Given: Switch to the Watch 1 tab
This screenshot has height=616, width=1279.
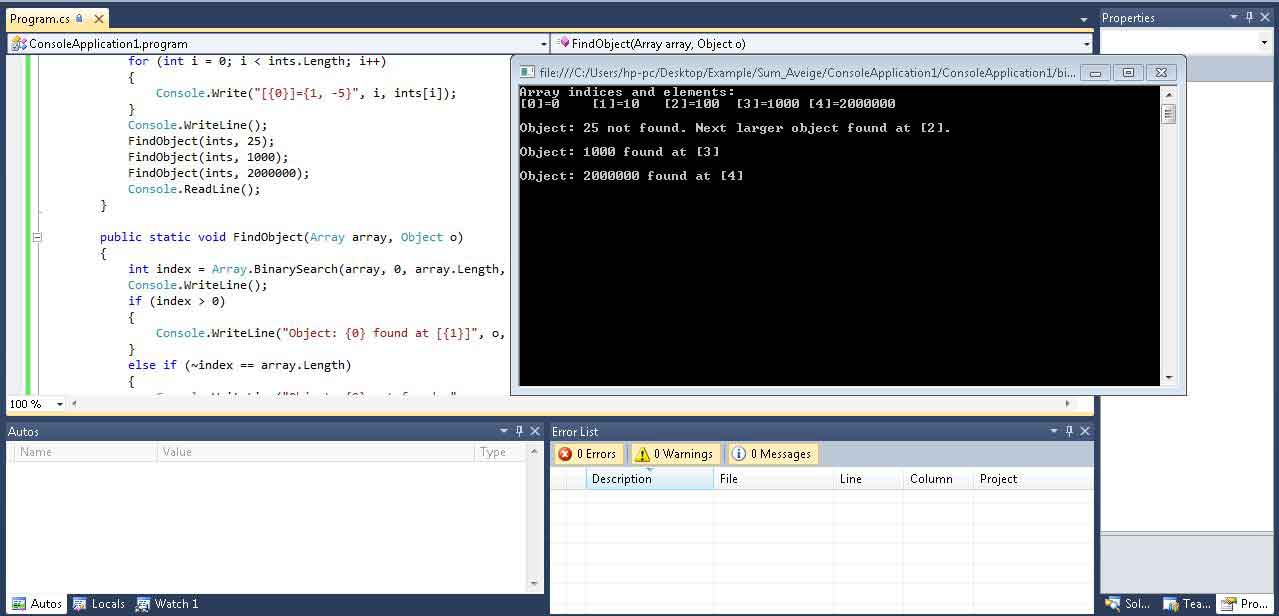Looking at the screenshot, I should point(167,604).
